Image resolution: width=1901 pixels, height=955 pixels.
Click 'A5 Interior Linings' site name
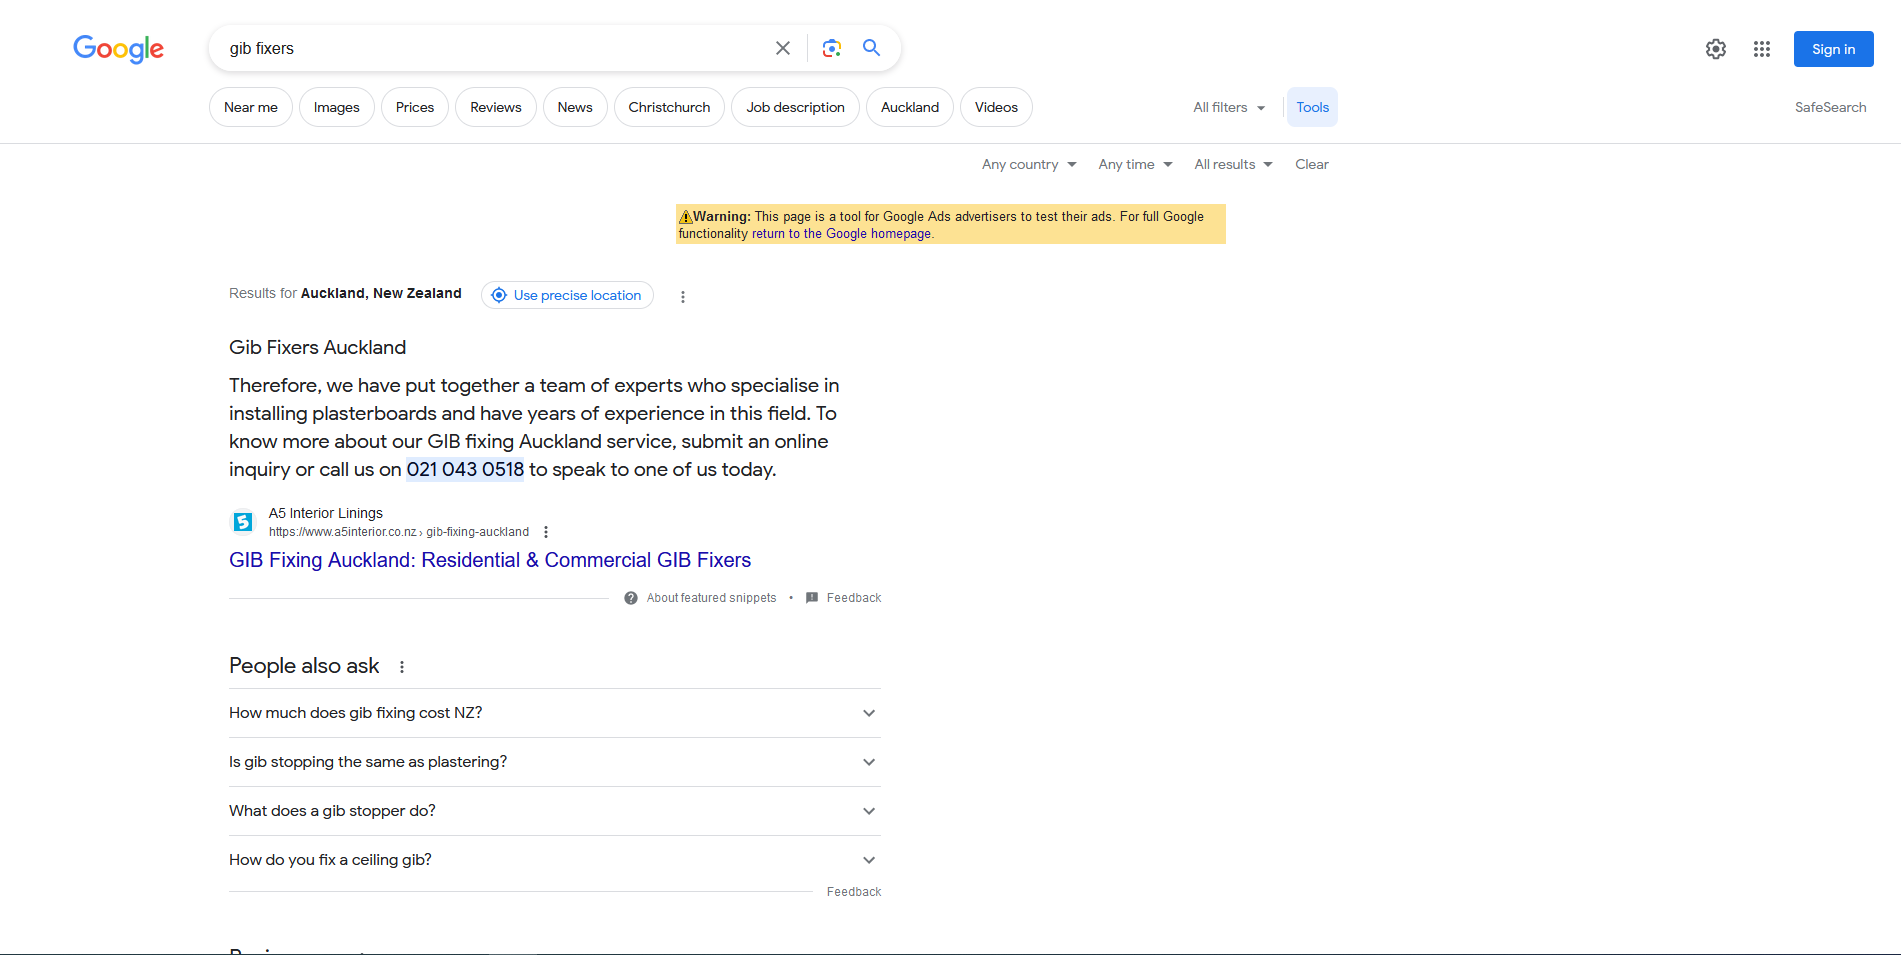click(326, 513)
